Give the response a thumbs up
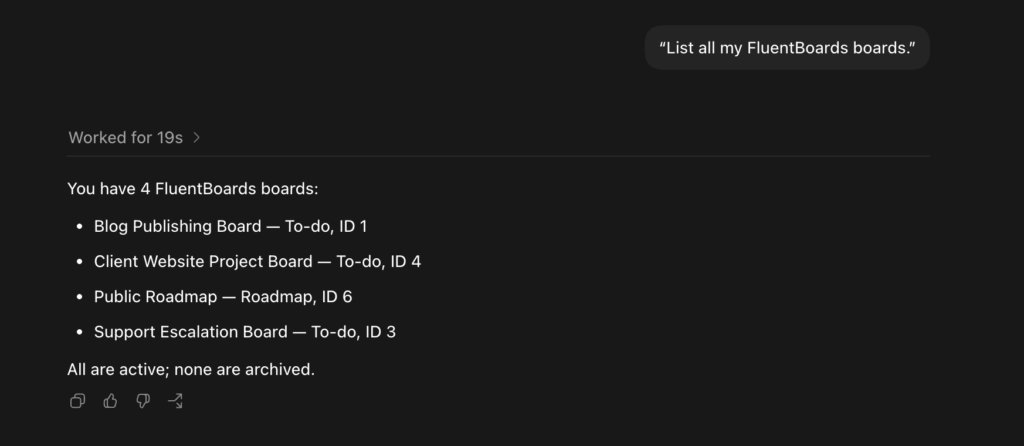 (110, 401)
